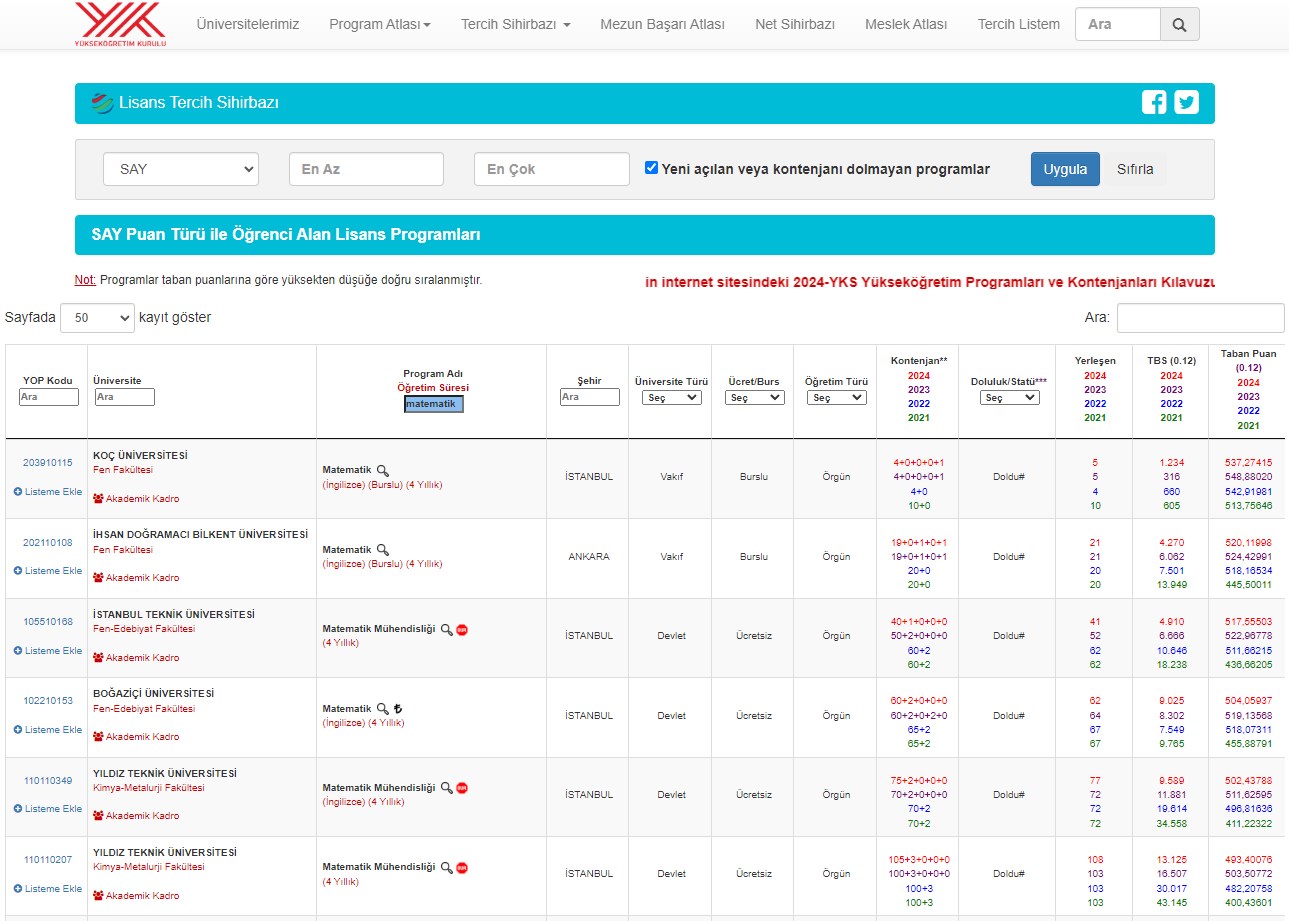The image size is (1289, 921).
Task: Click 'KOÇ ÜNİVERSİTESİ' university name
Action: [140, 456]
